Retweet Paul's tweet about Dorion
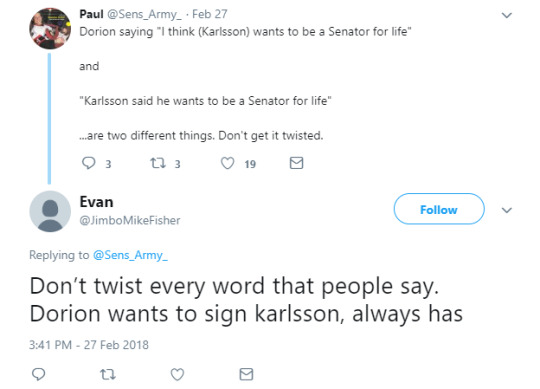 (158, 163)
